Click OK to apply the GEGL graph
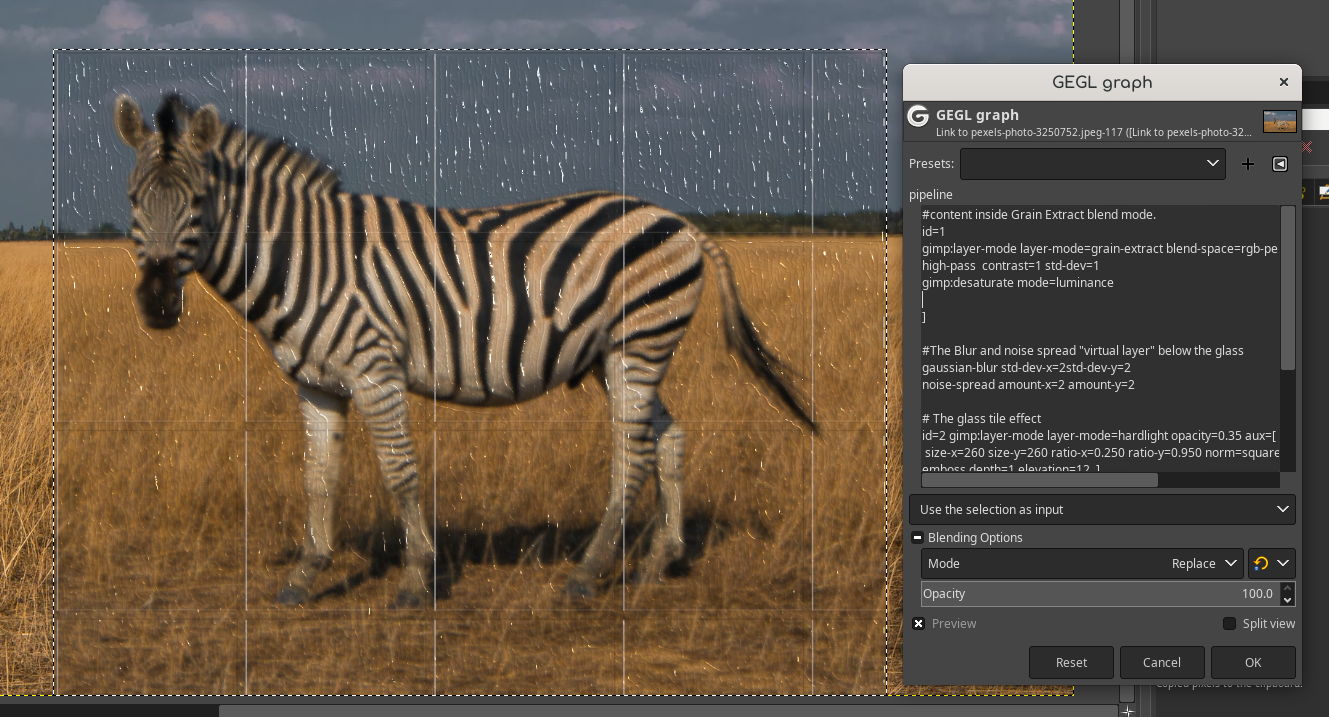The image size is (1329, 717). pyautogui.click(x=1253, y=662)
